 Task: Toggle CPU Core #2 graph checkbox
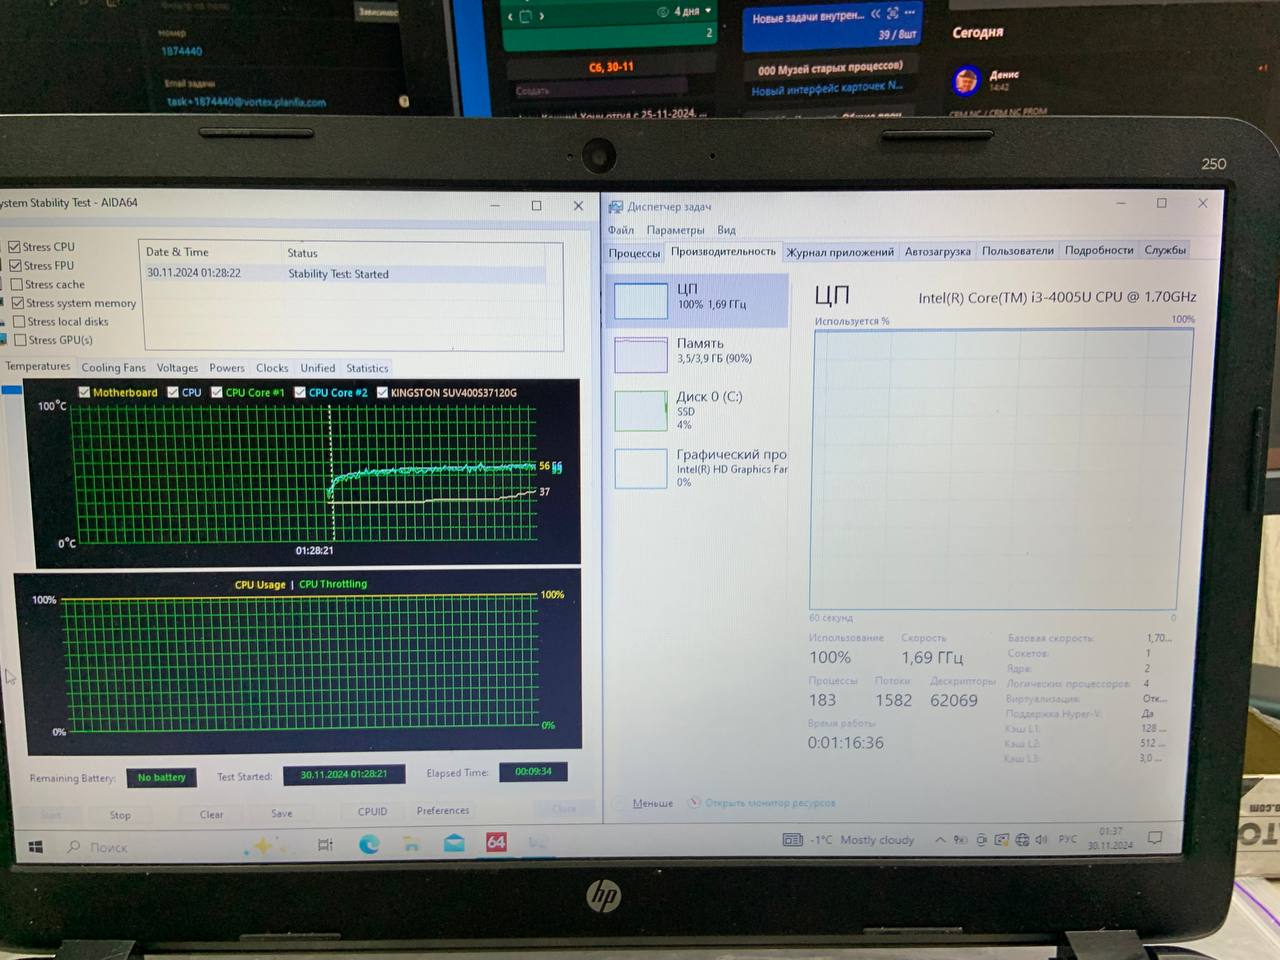(300, 392)
